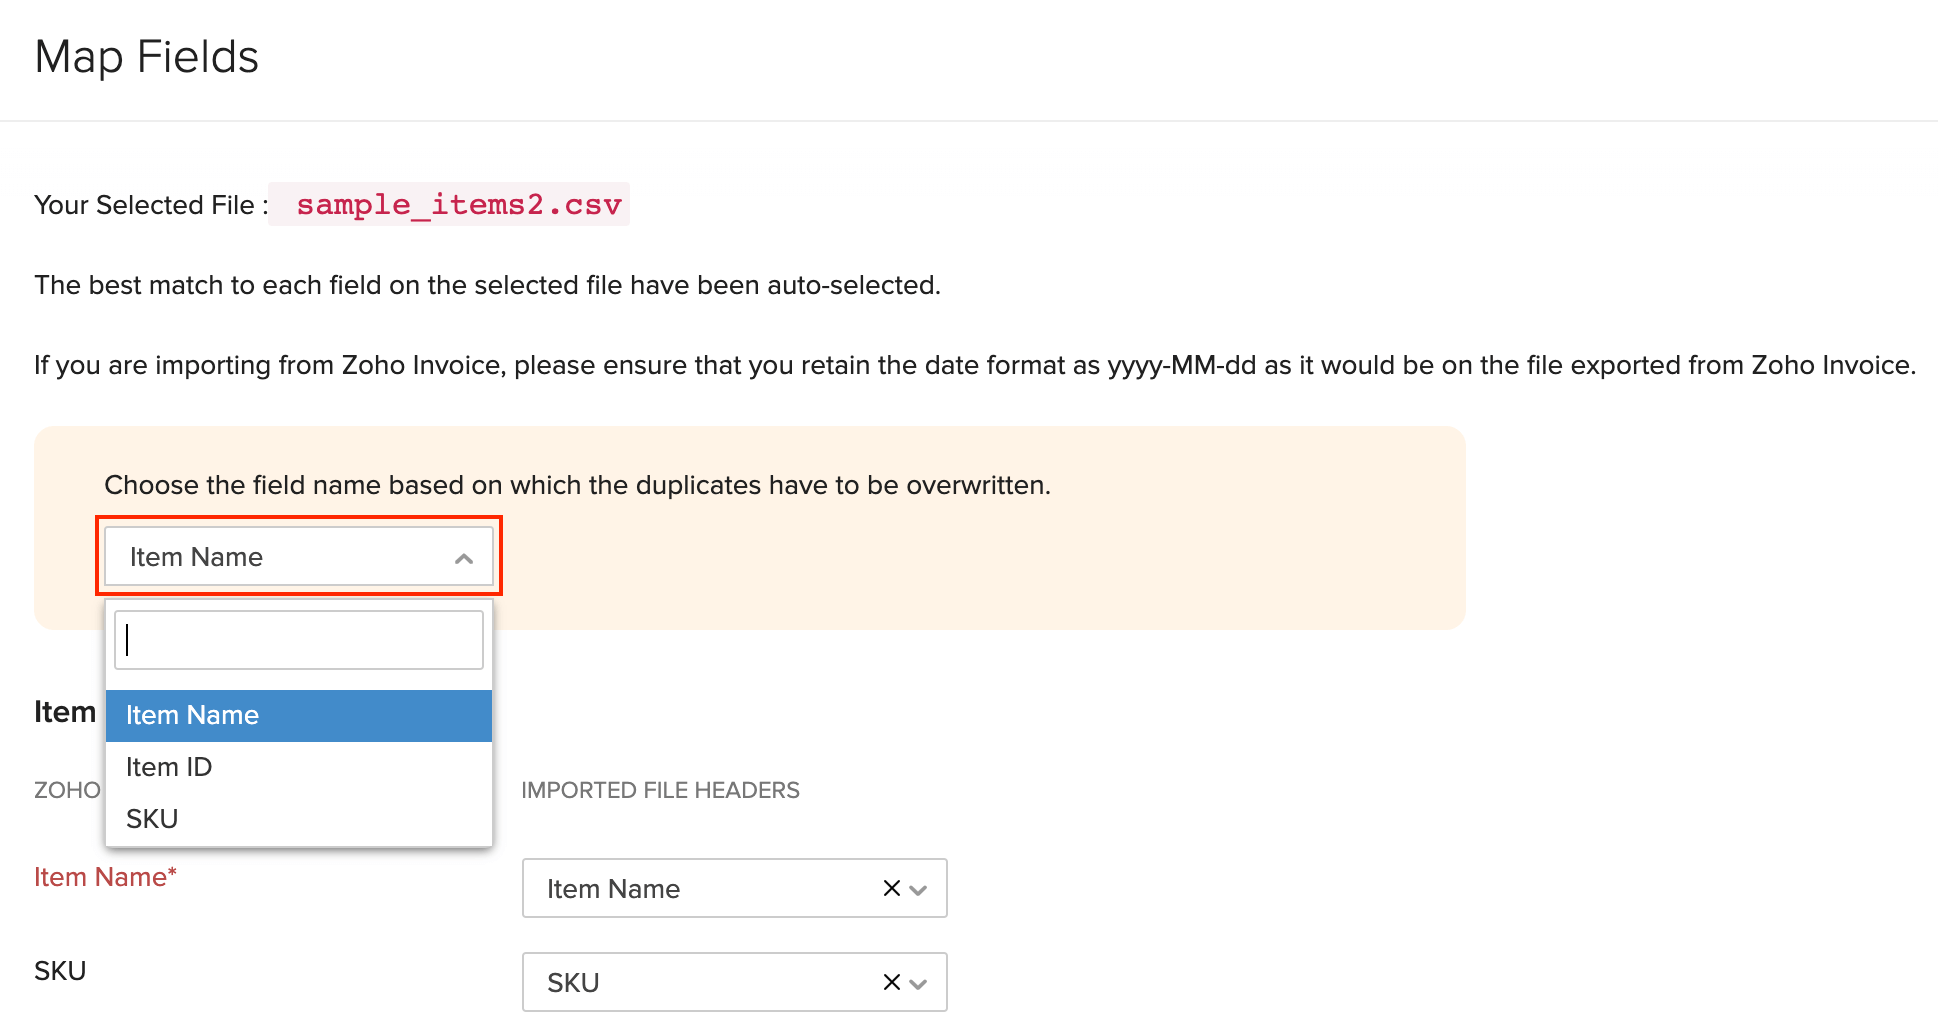Choose SKU from the open dropdown list
This screenshot has height=1032, width=1938.
point(298,819)
